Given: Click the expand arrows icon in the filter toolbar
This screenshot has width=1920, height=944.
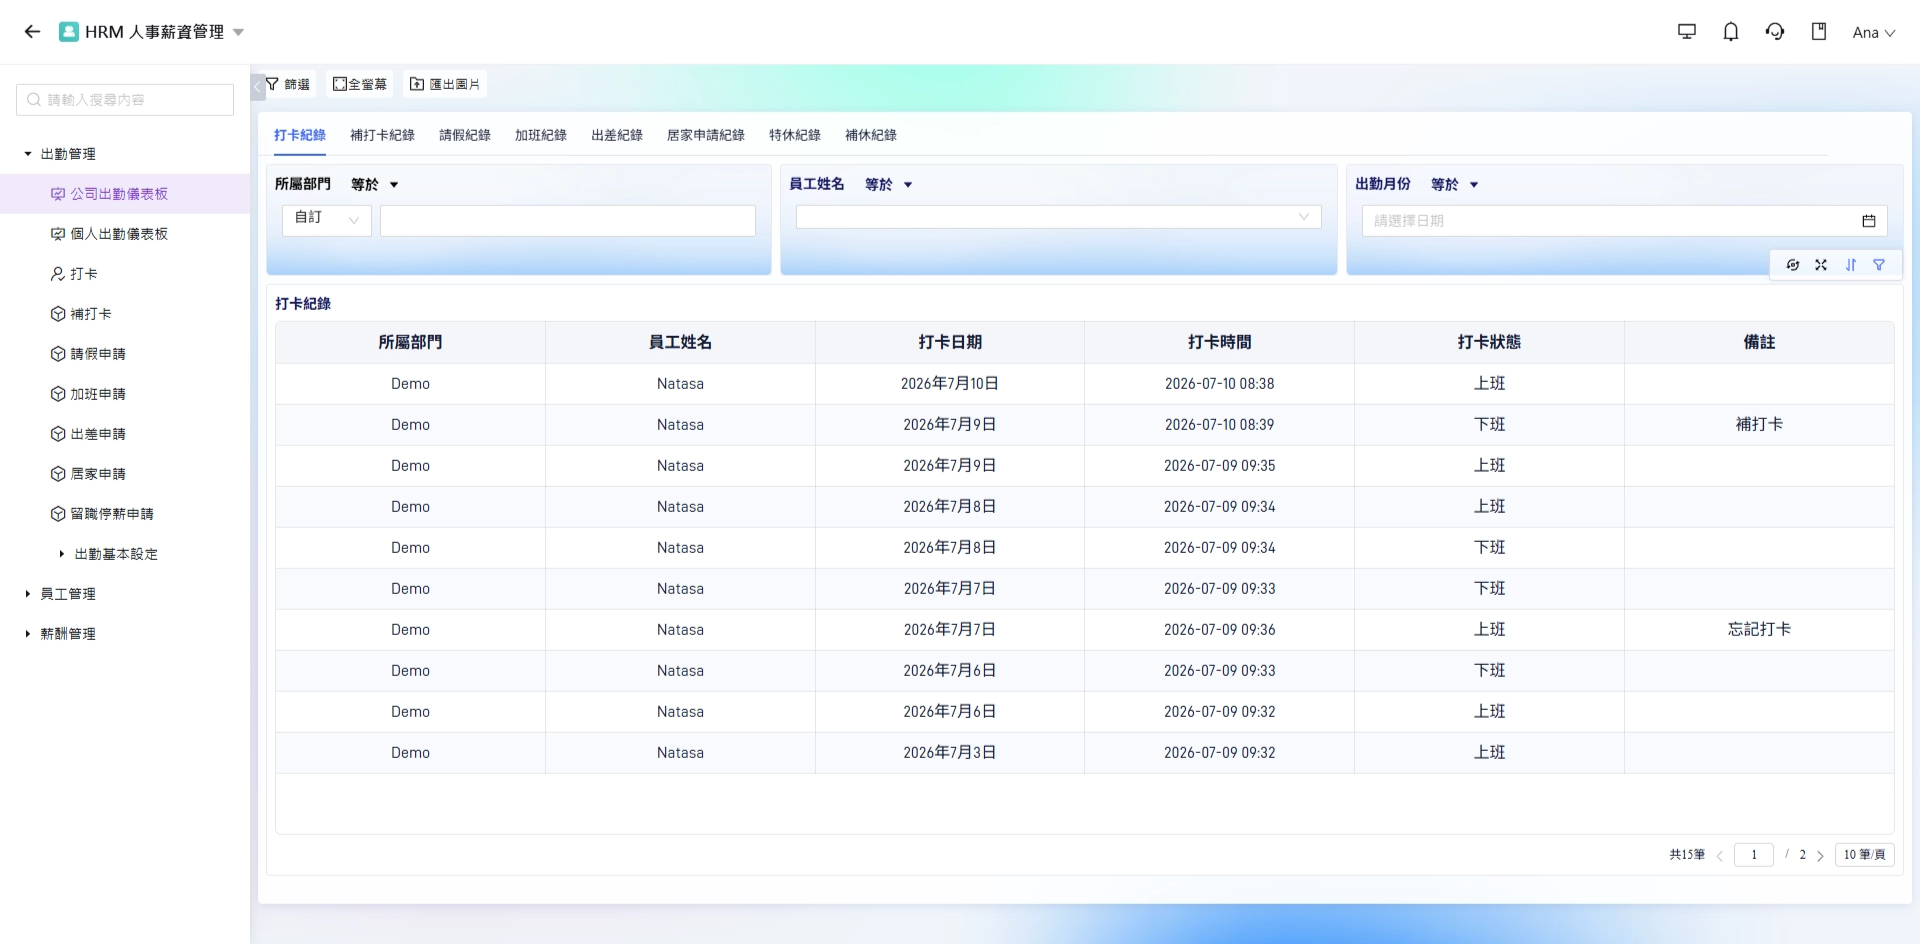Looking at the screenshot, I should coord(1821,265).
